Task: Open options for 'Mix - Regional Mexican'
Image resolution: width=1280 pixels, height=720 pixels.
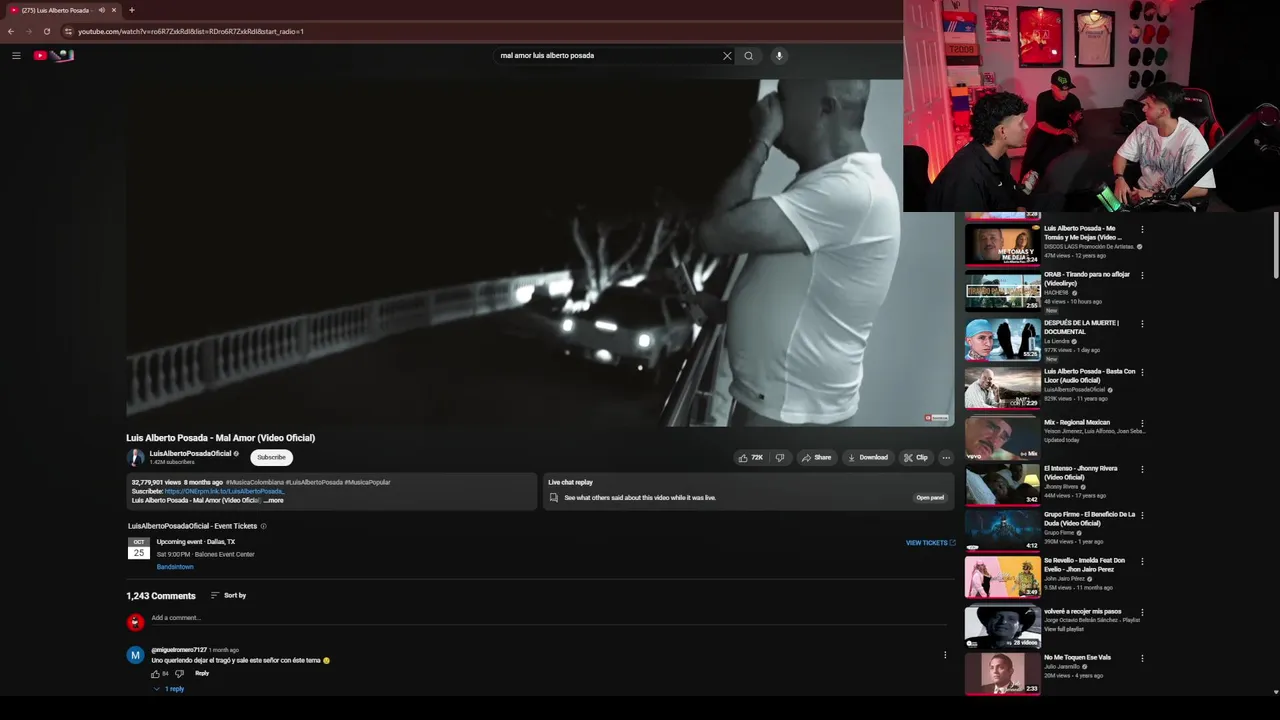Action: click(x=1142, y=423)
